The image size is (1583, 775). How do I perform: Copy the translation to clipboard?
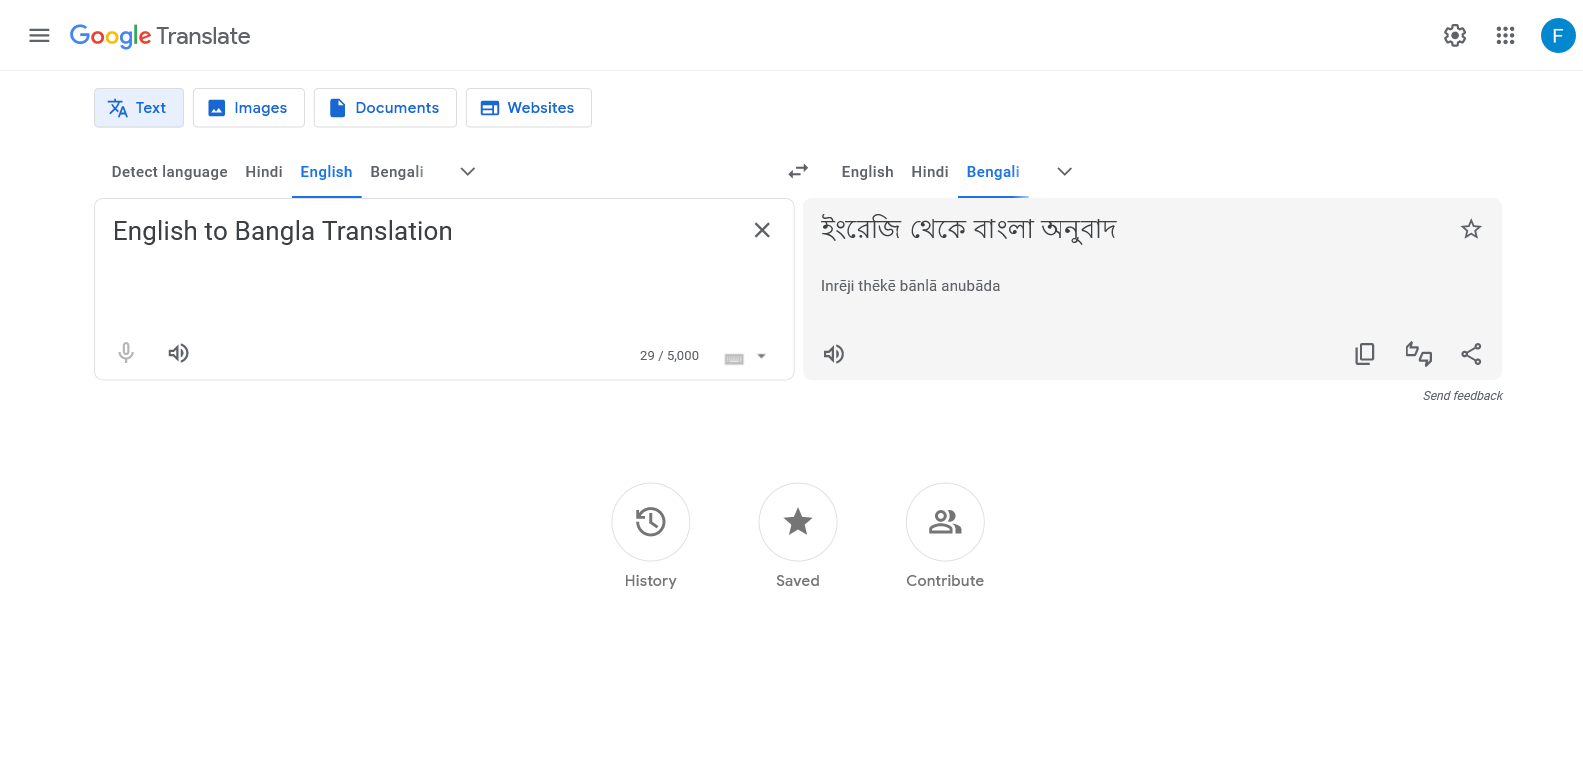tap(1365, 354)
